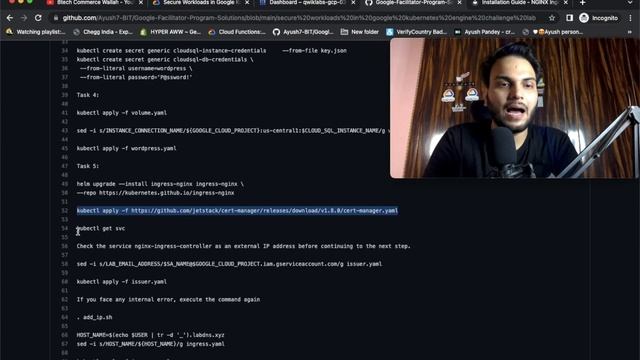
Task: Click the 'sed -i s/HOST_NAME' ingress.yaml line
Action: coord(151,344)
